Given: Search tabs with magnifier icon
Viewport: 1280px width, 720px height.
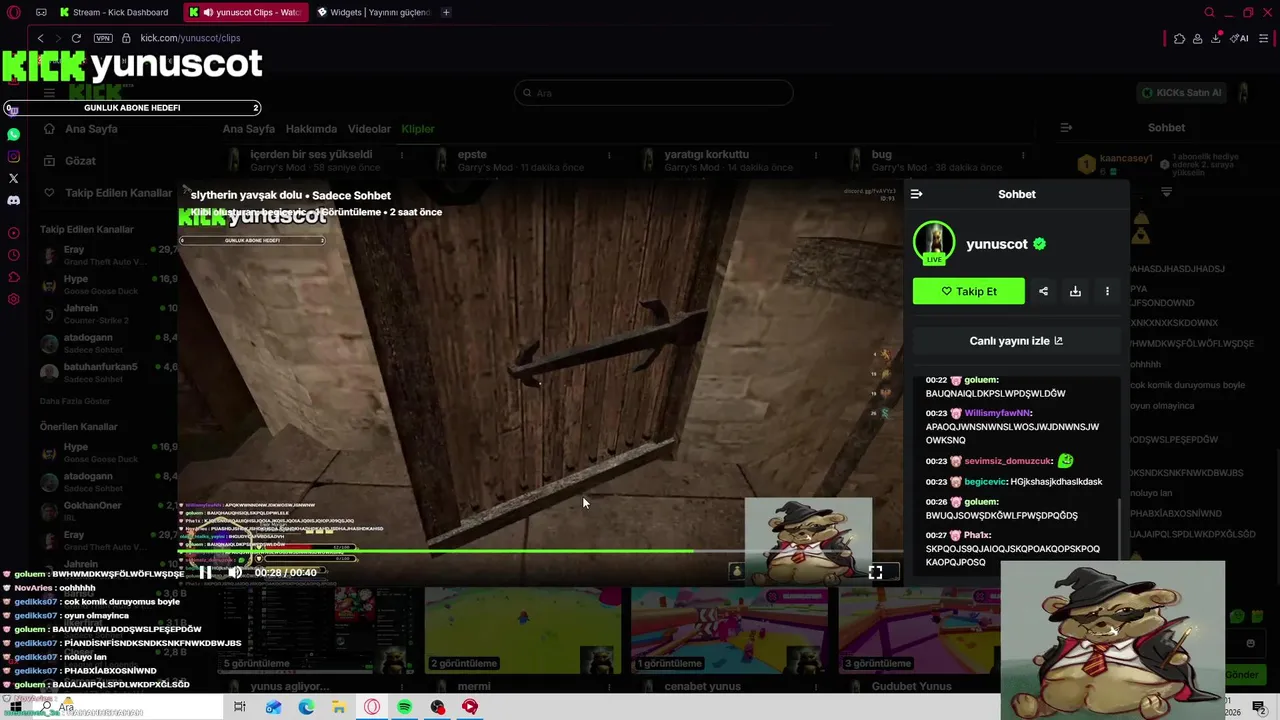Looking at the screenshot, I should click(x=1209, y=12).
